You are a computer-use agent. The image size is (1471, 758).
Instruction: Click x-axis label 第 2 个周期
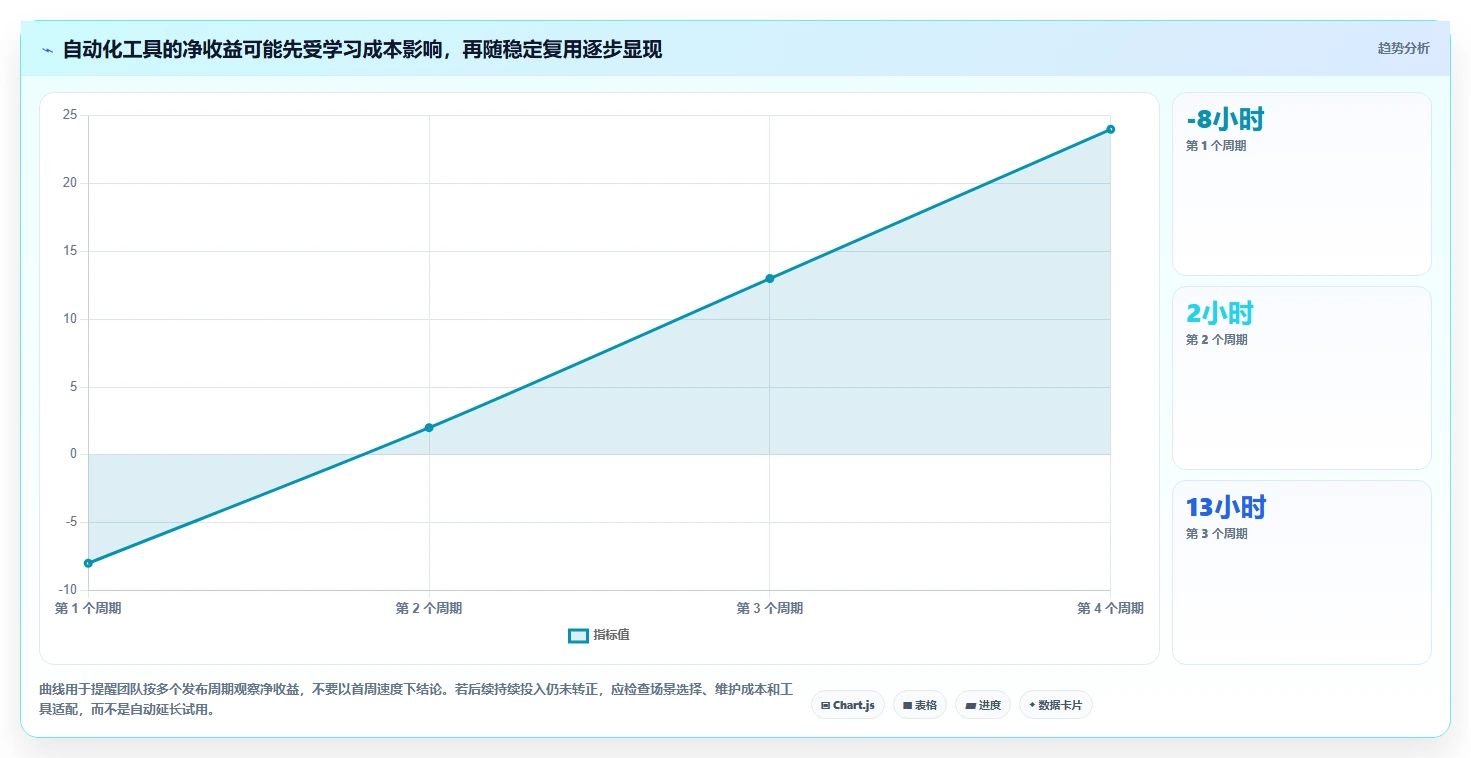(x=429, y=608)
